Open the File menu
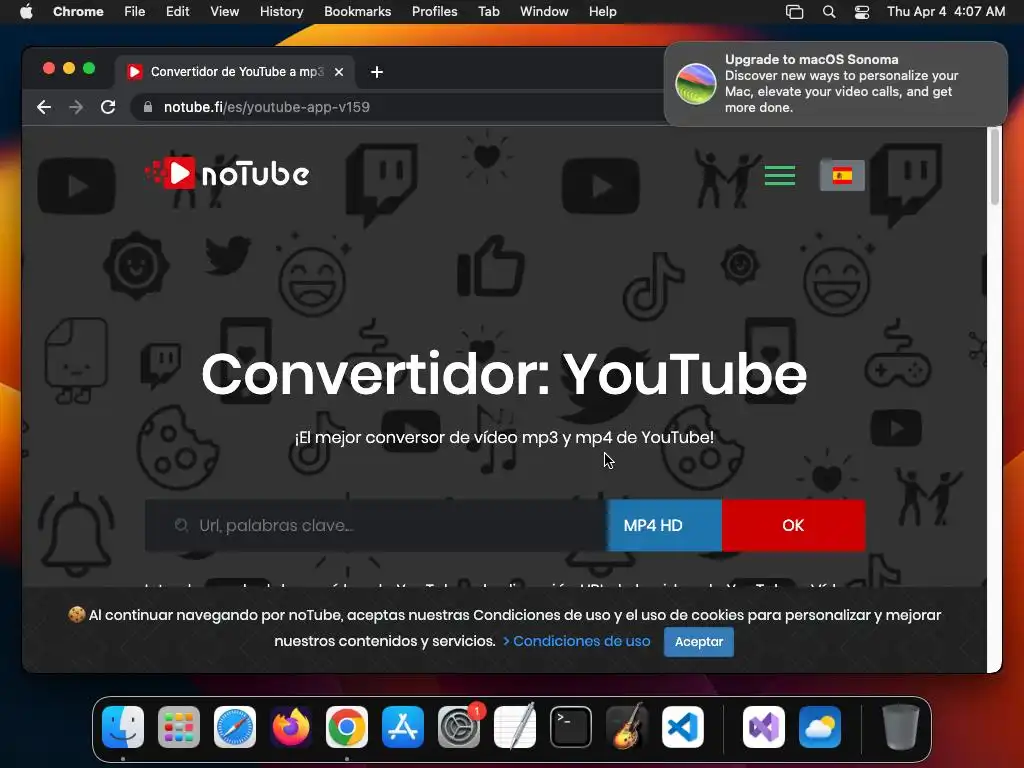1024x768 pixels. click(x=135, y=12)
